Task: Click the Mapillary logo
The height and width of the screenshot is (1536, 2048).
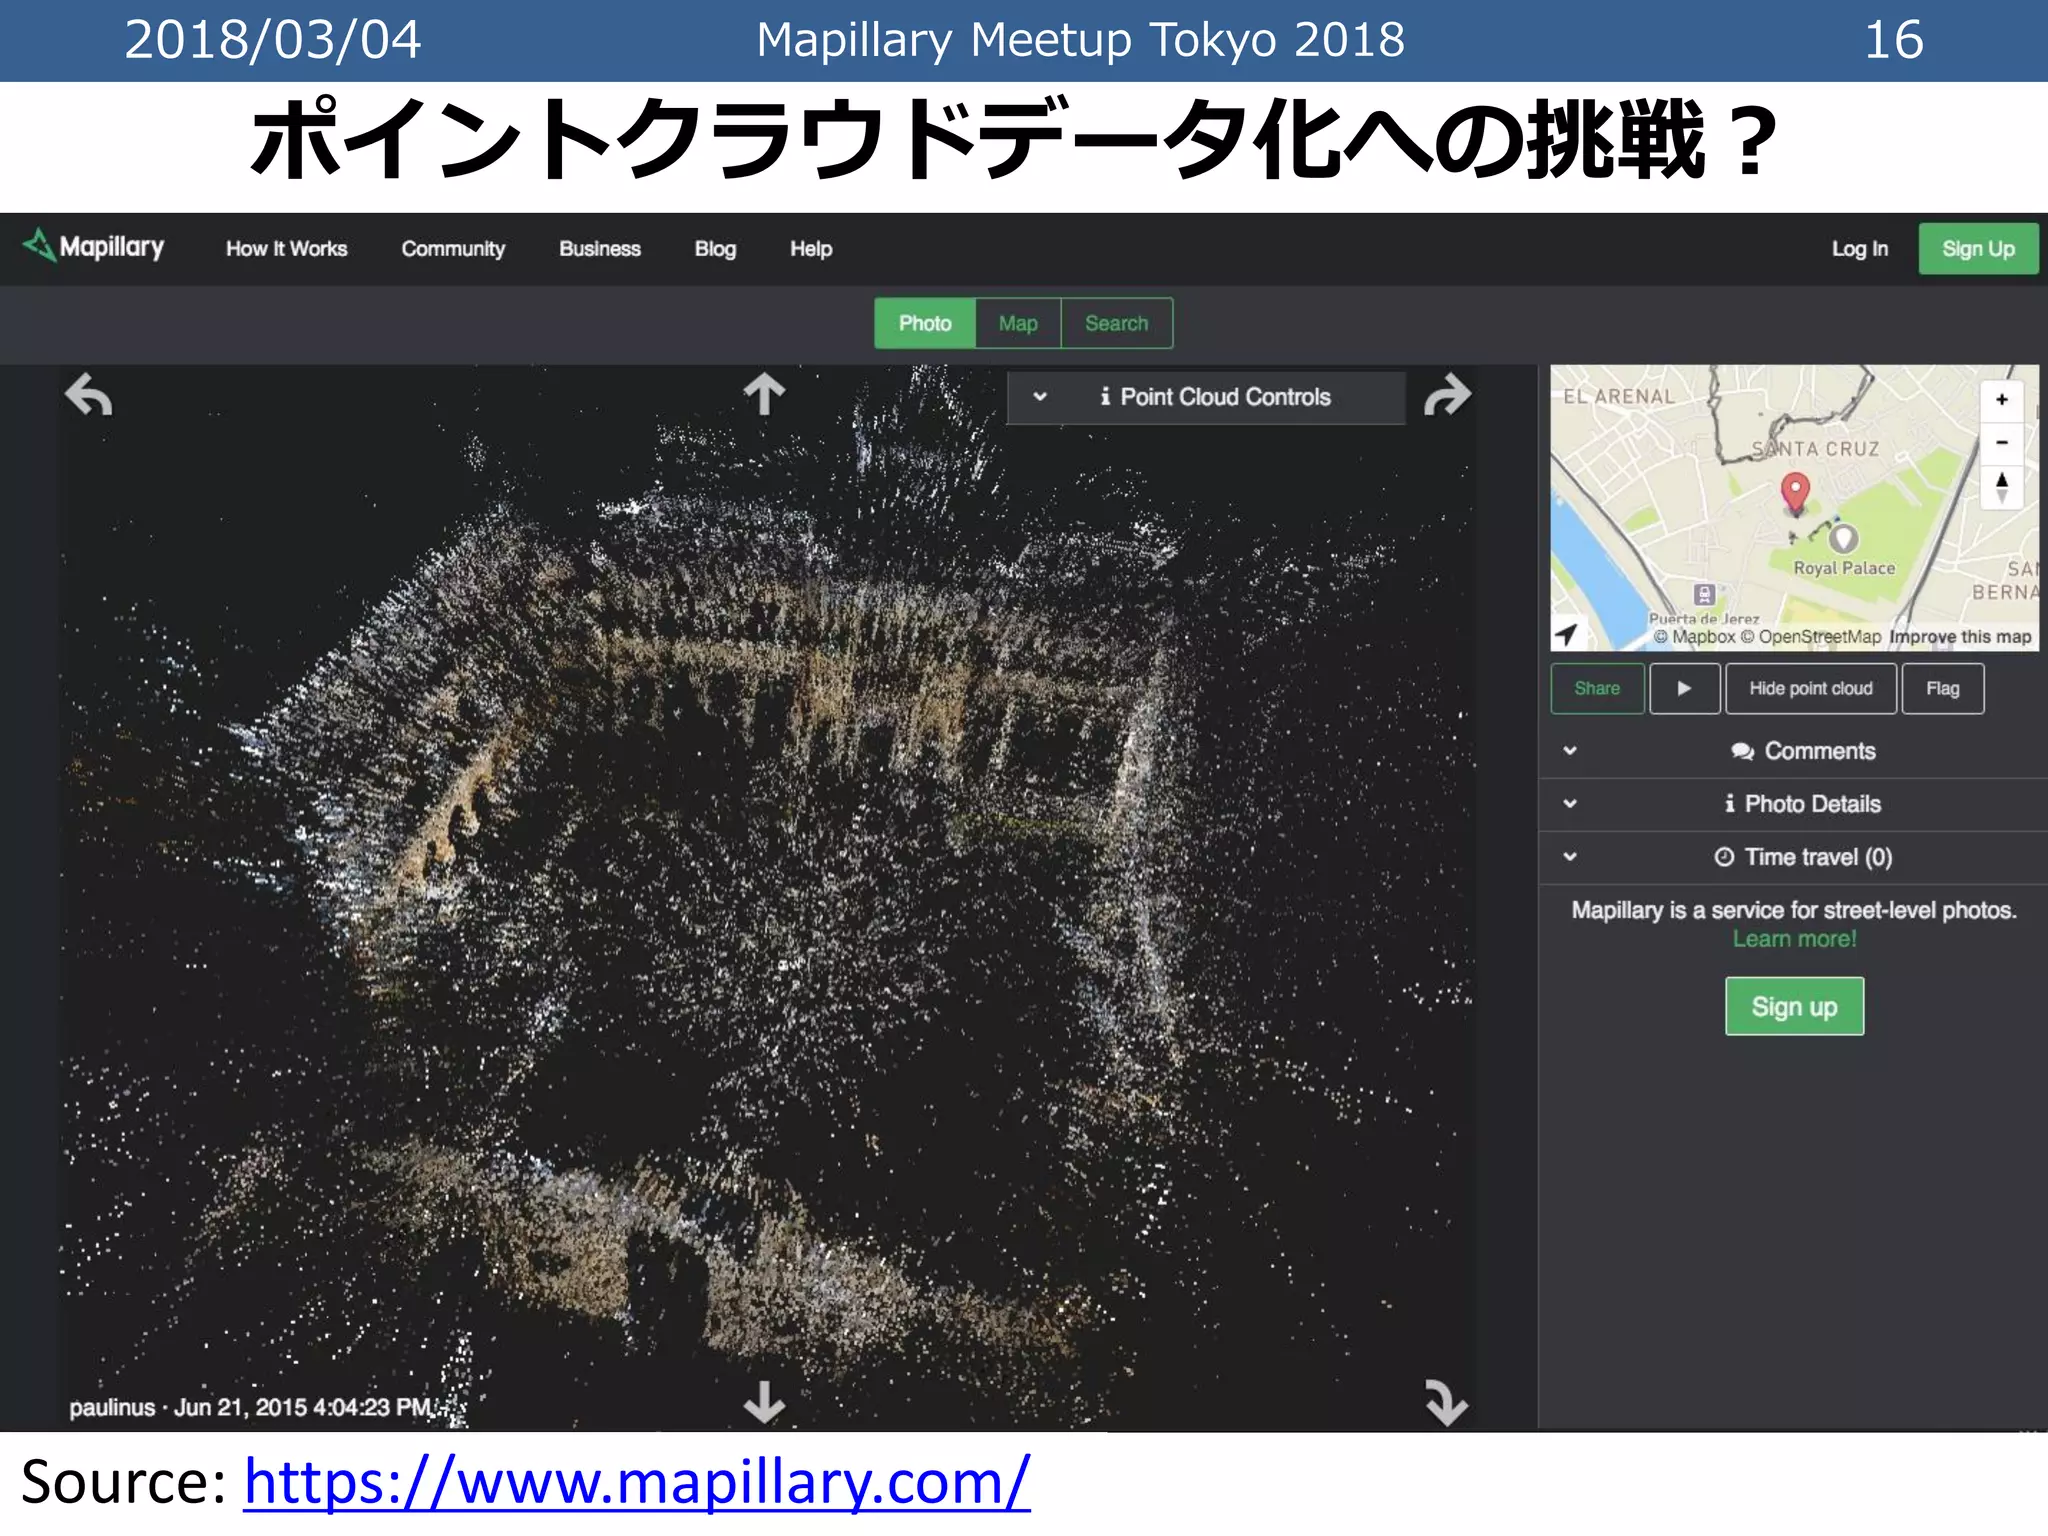Action: coord(93,246)
